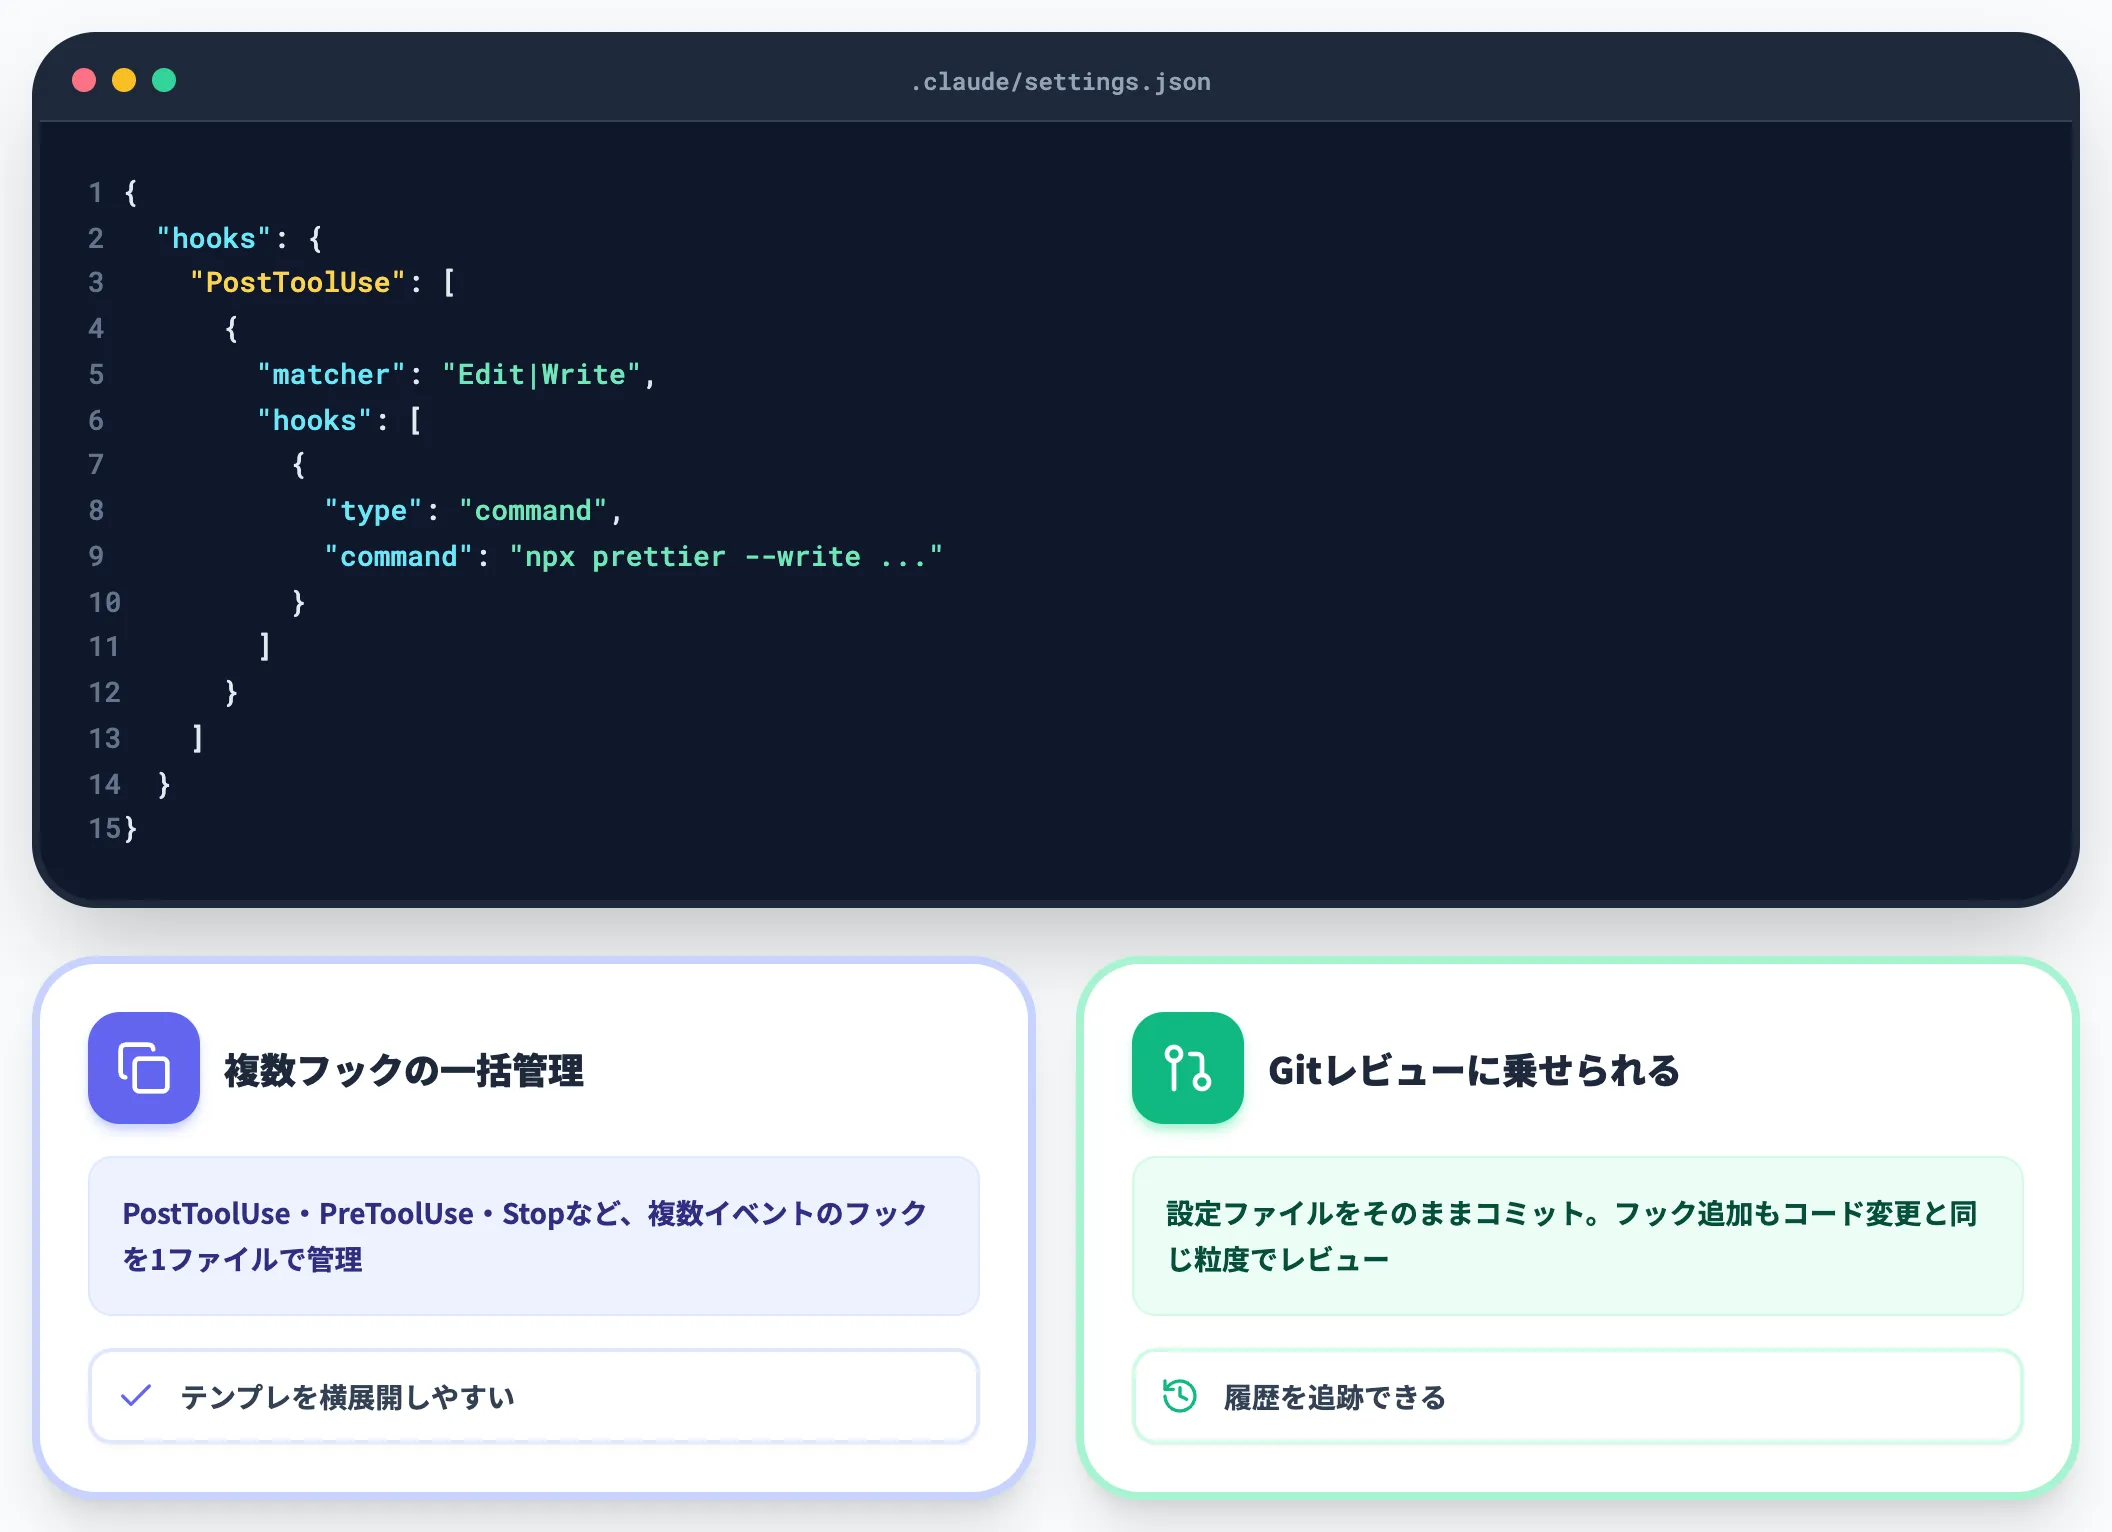Click the "matcher" key on line 5
2112x1532 pixels.
tap(331, 375)
